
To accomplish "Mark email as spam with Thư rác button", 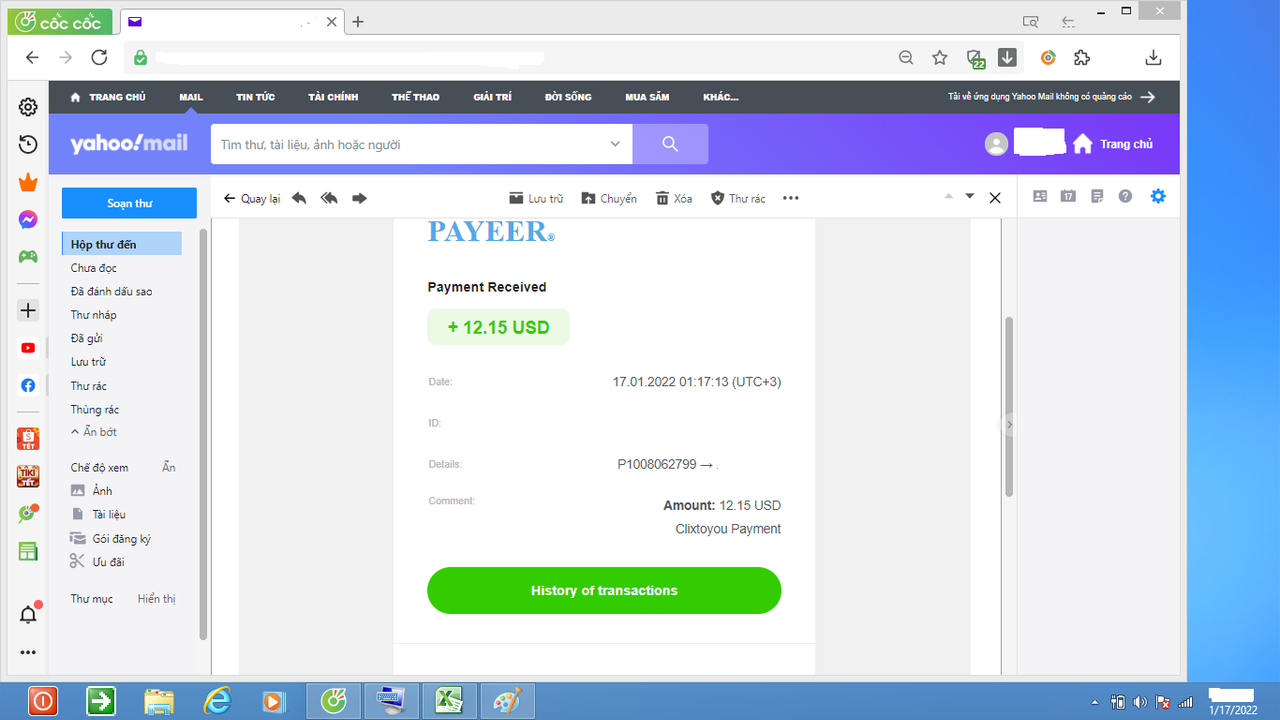I will pos(738,198).
